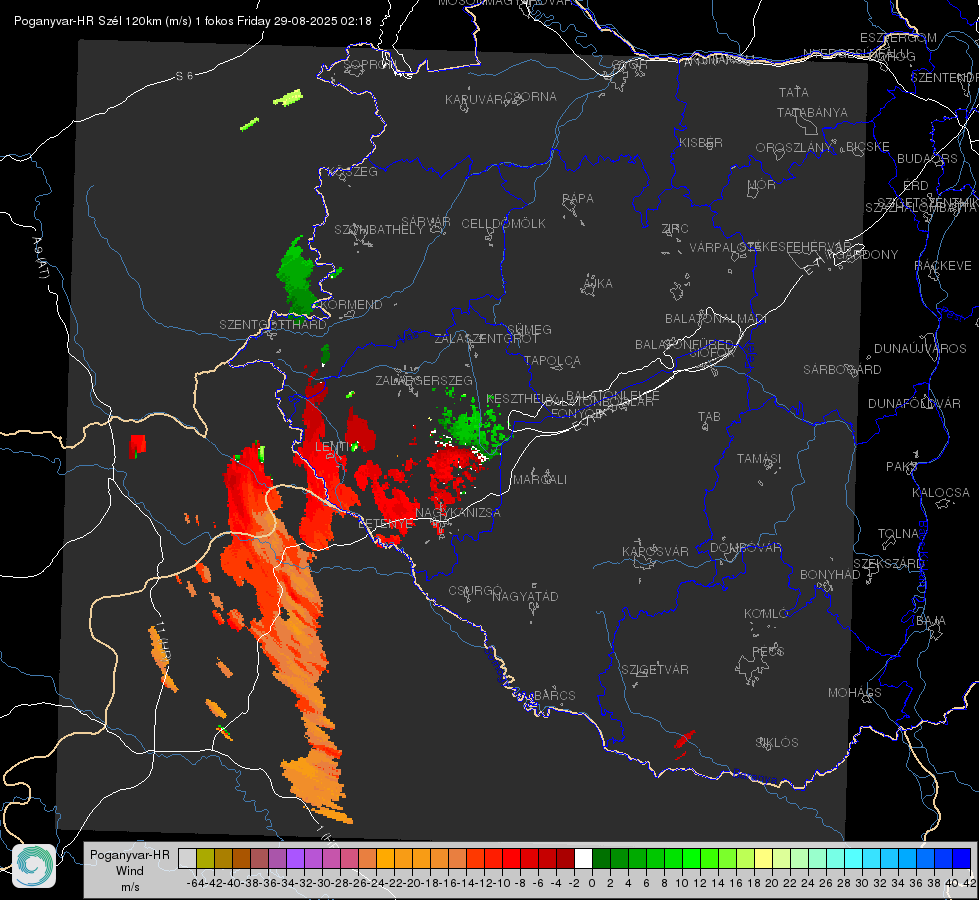Pick the dark blue swatch above 42
This screenshot has width=979, height=900.
pos(962,858)
